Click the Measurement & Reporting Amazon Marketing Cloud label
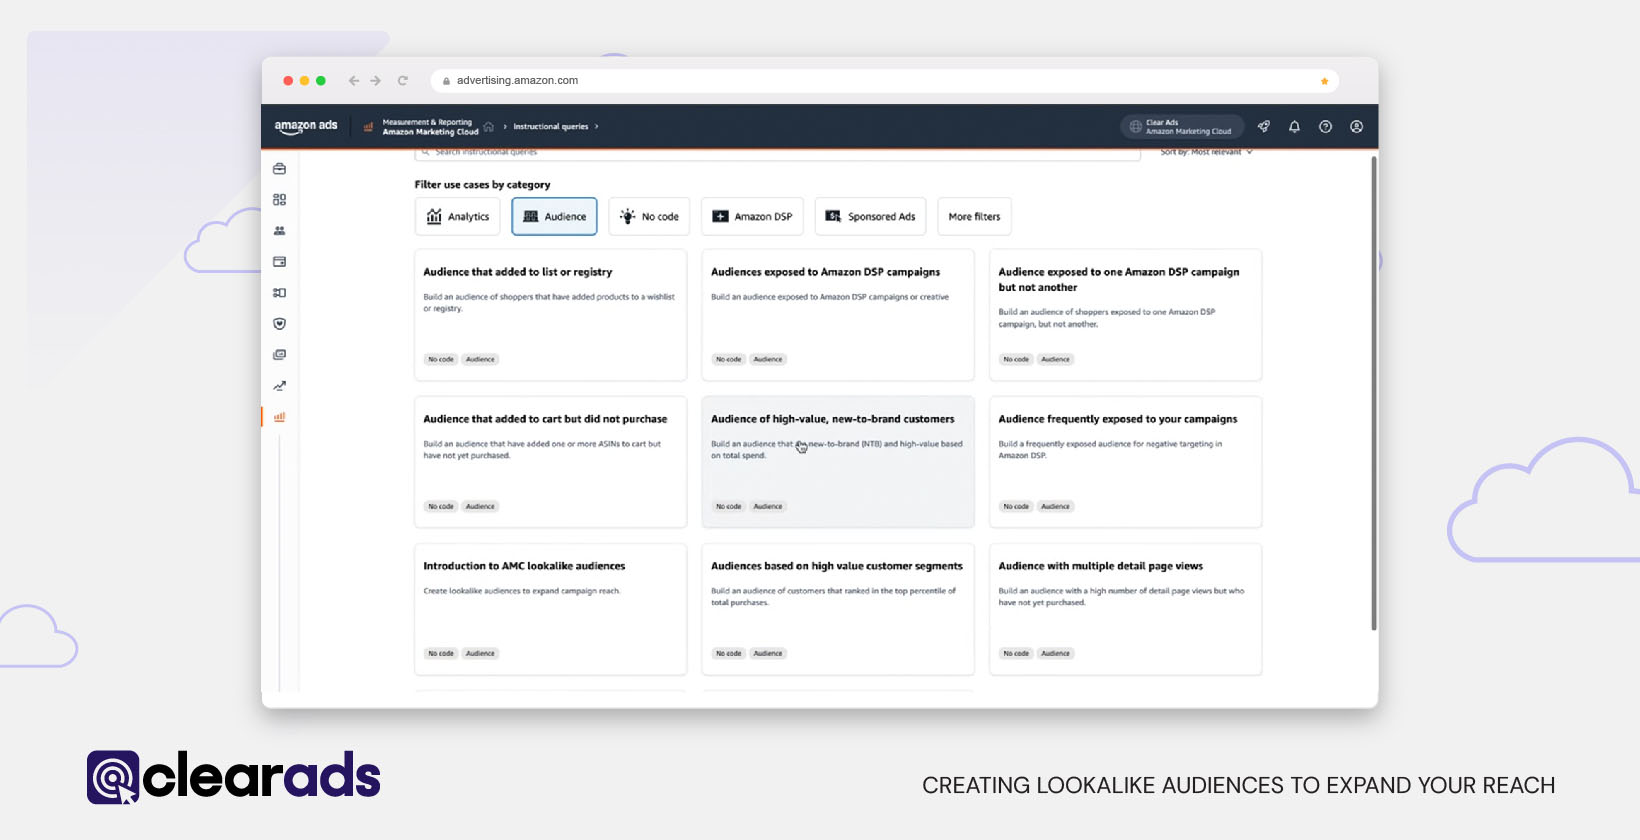Viewport: 1640px width, 840px height. click(x=430, y=127)
